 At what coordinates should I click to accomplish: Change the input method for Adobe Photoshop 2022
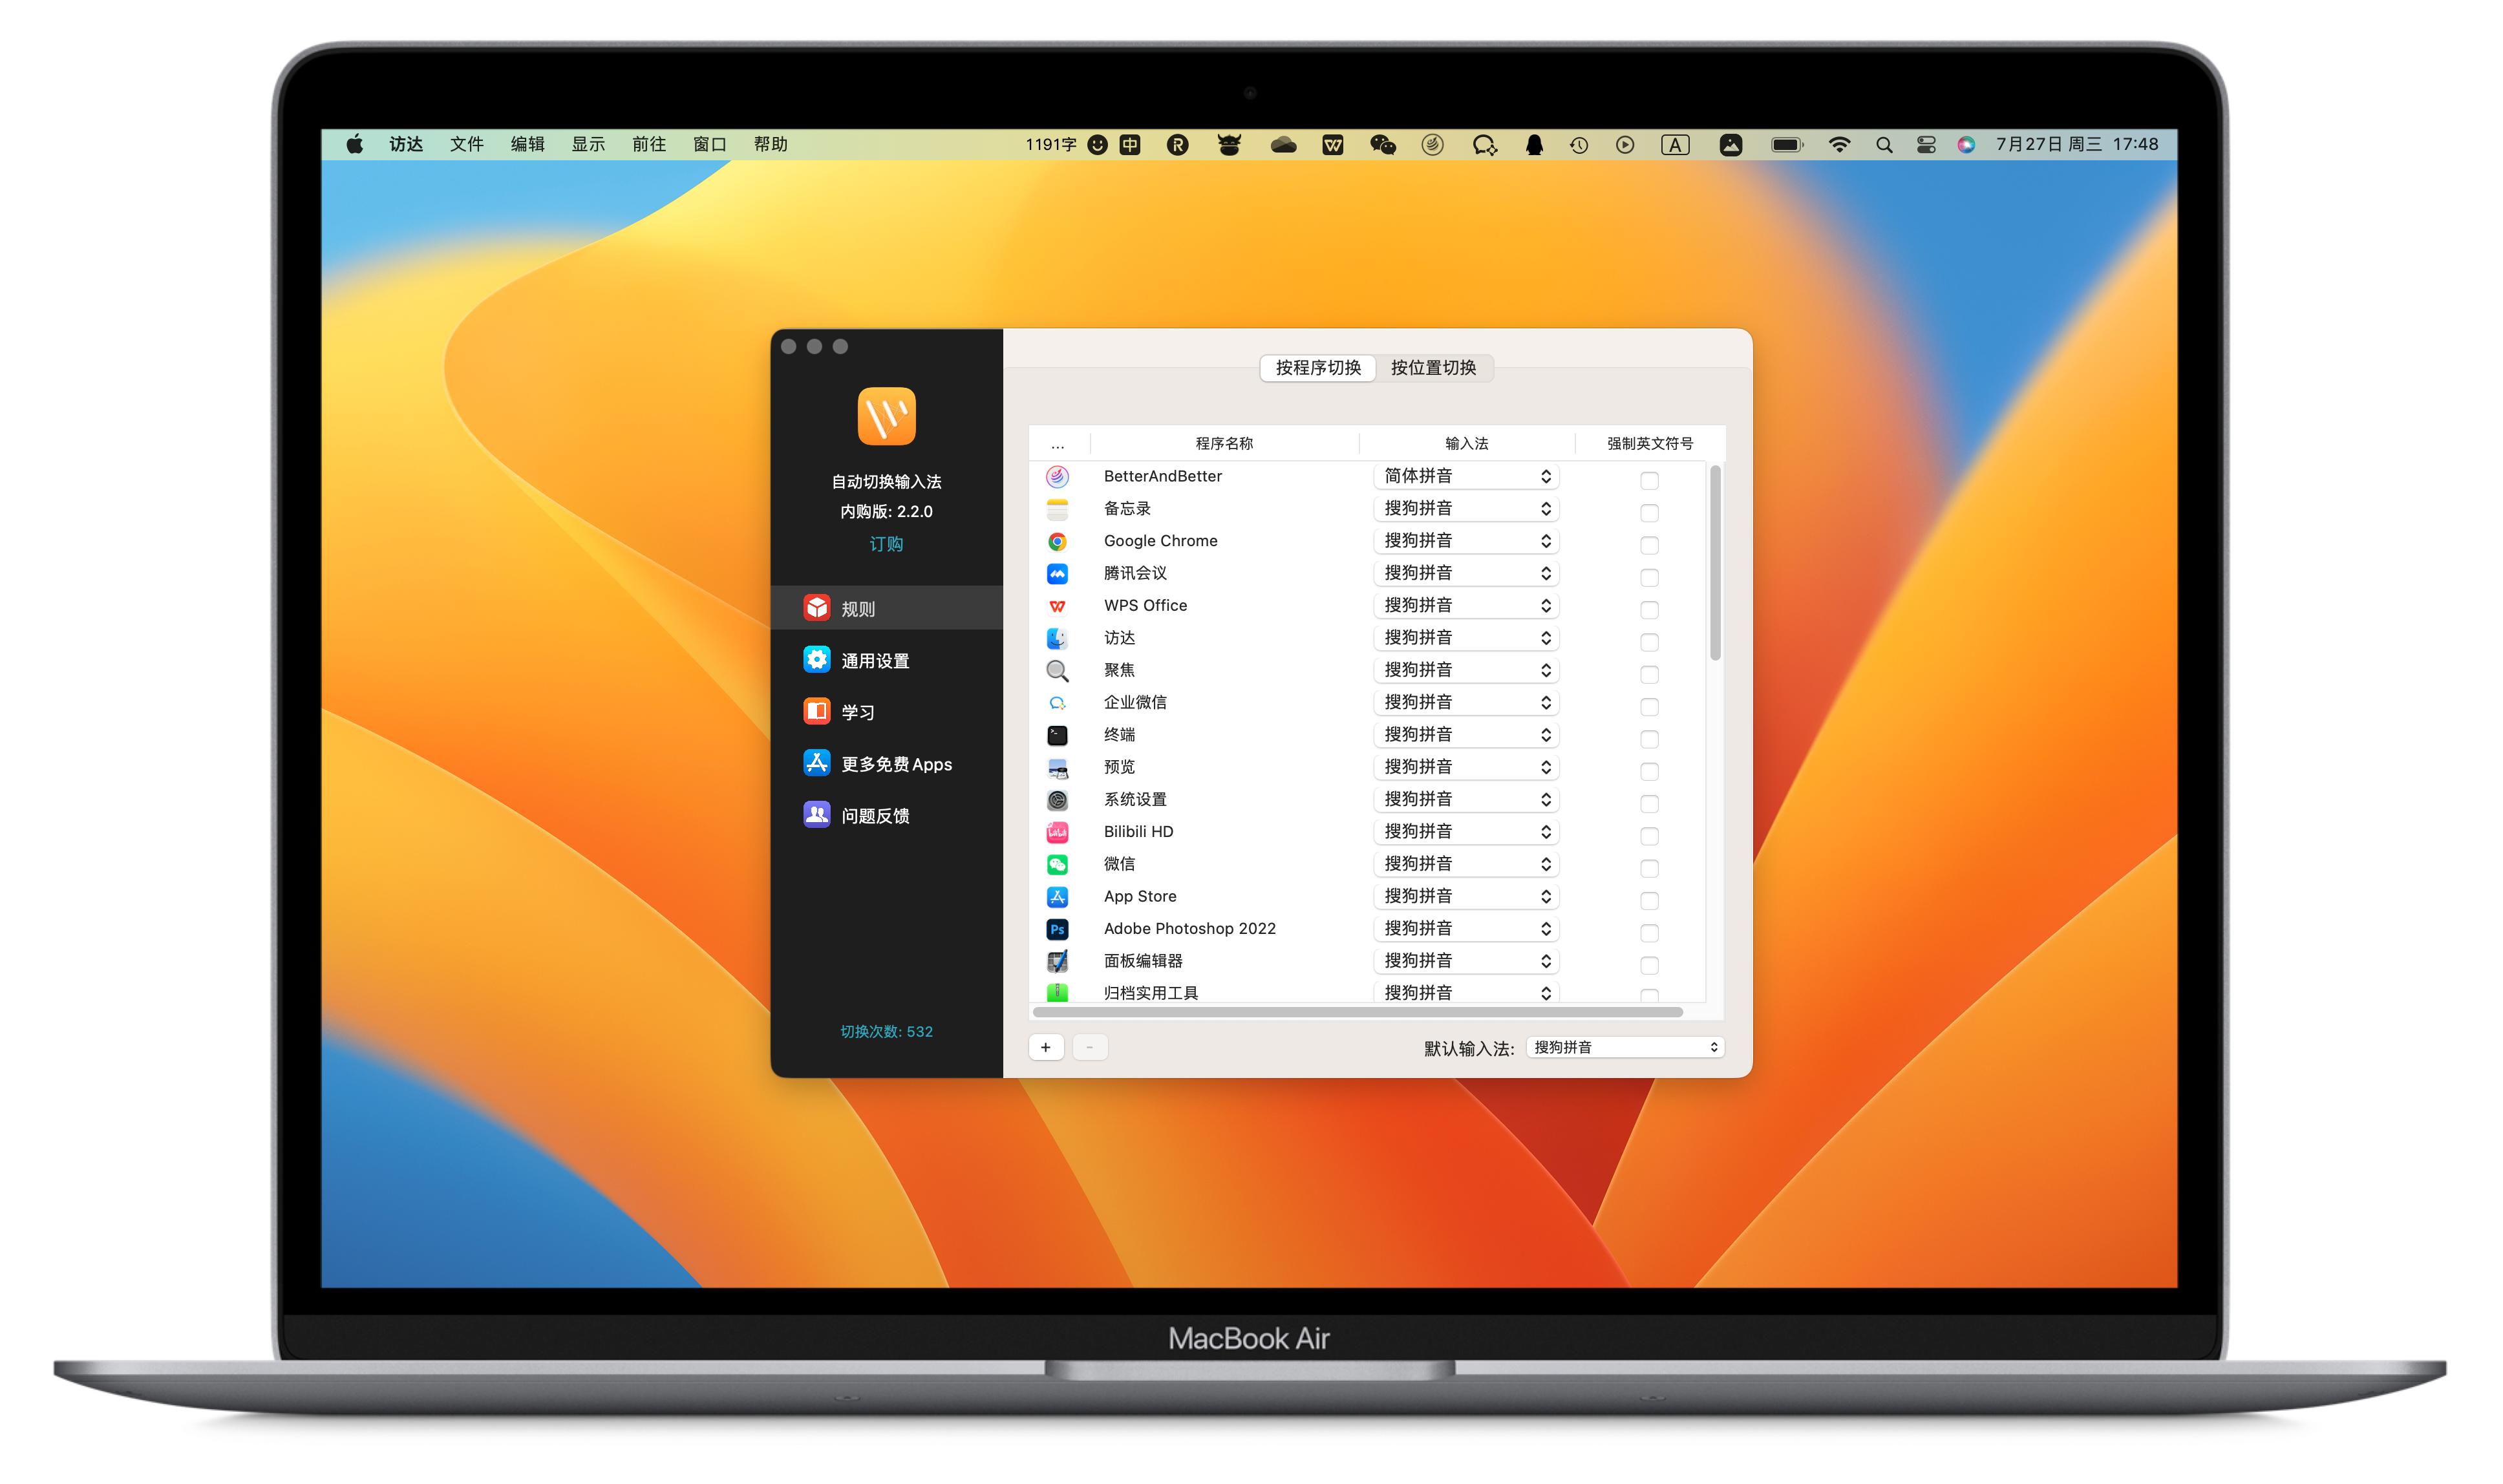(1466, 928)
